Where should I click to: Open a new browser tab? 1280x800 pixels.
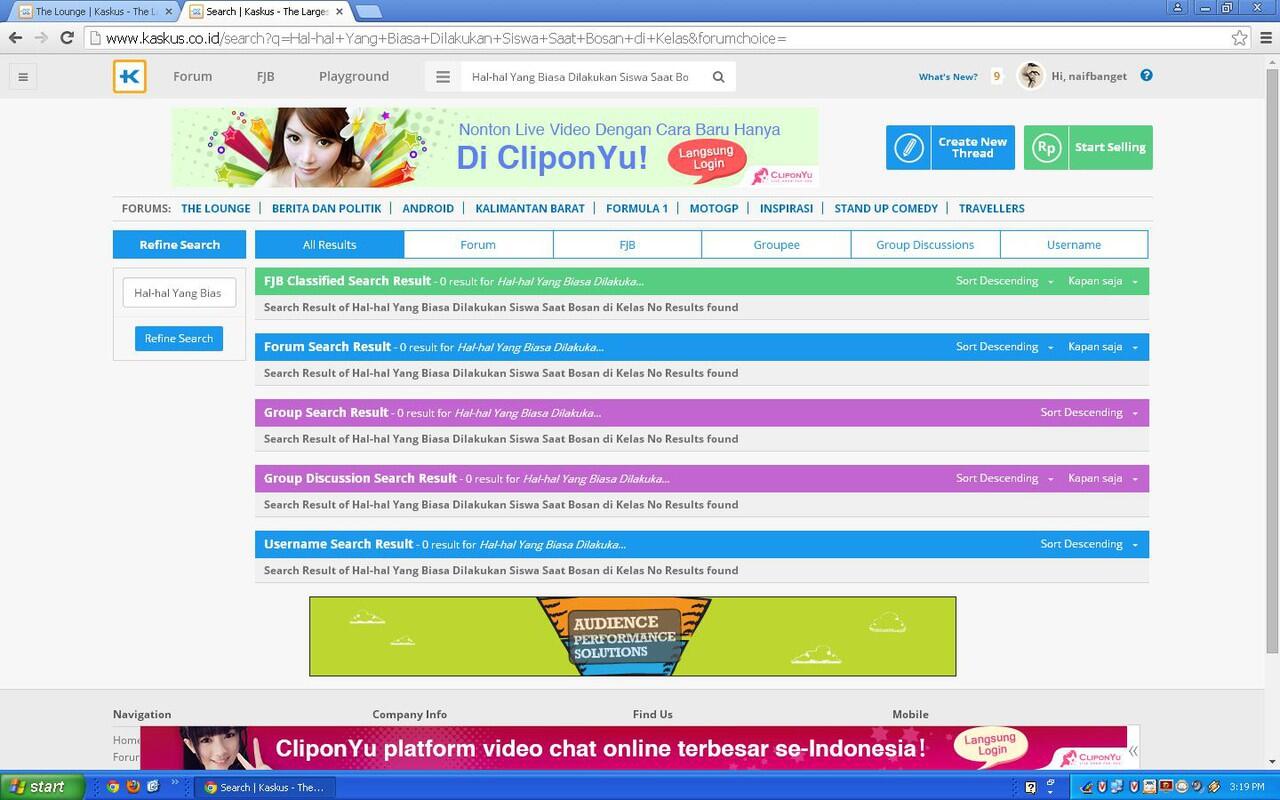click(x=368, y=12)
